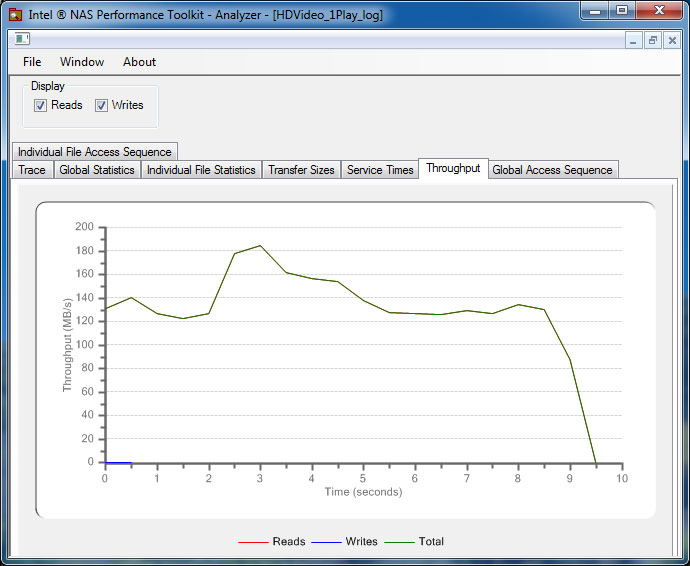Go to Individual File Statistics tab
This screenshot has height=566, width=690.
click(201, 170)
